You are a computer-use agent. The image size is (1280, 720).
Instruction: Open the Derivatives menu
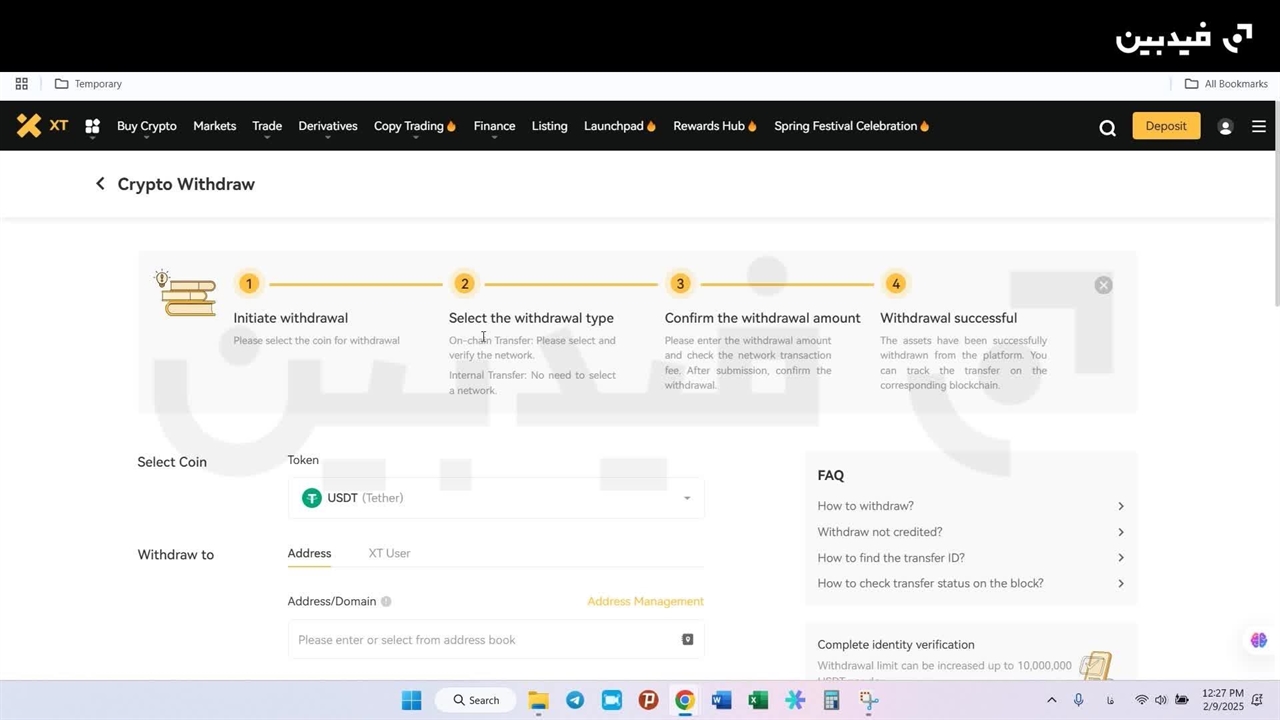(327, 126)
